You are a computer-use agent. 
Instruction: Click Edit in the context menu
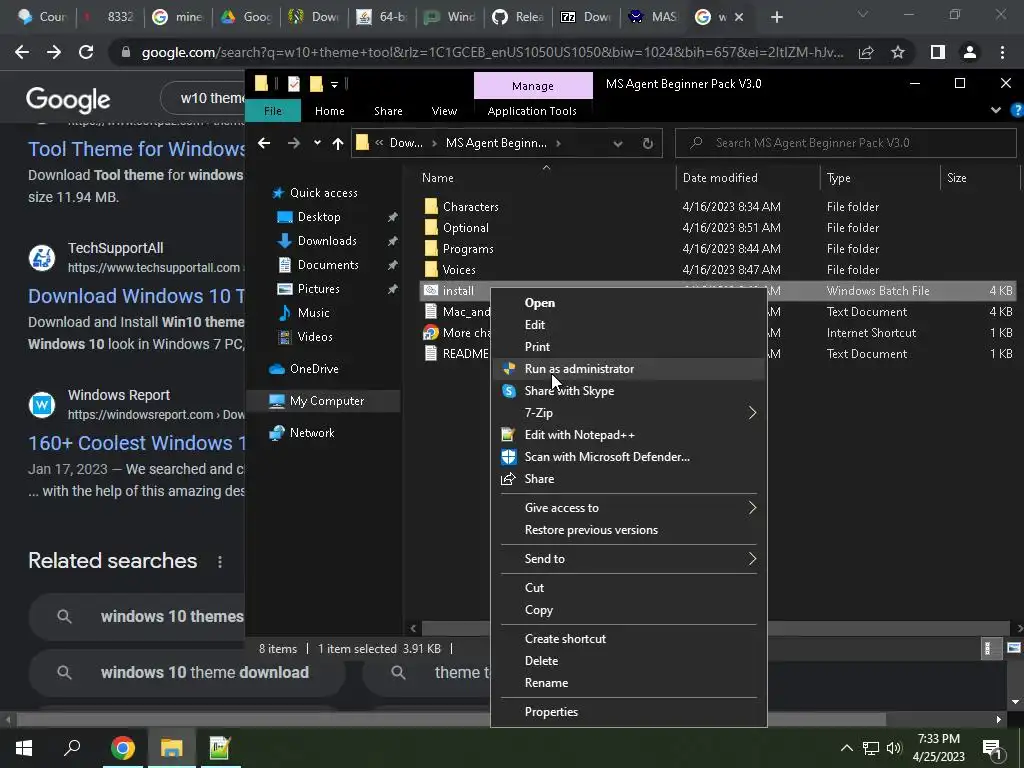coord(628,325)
